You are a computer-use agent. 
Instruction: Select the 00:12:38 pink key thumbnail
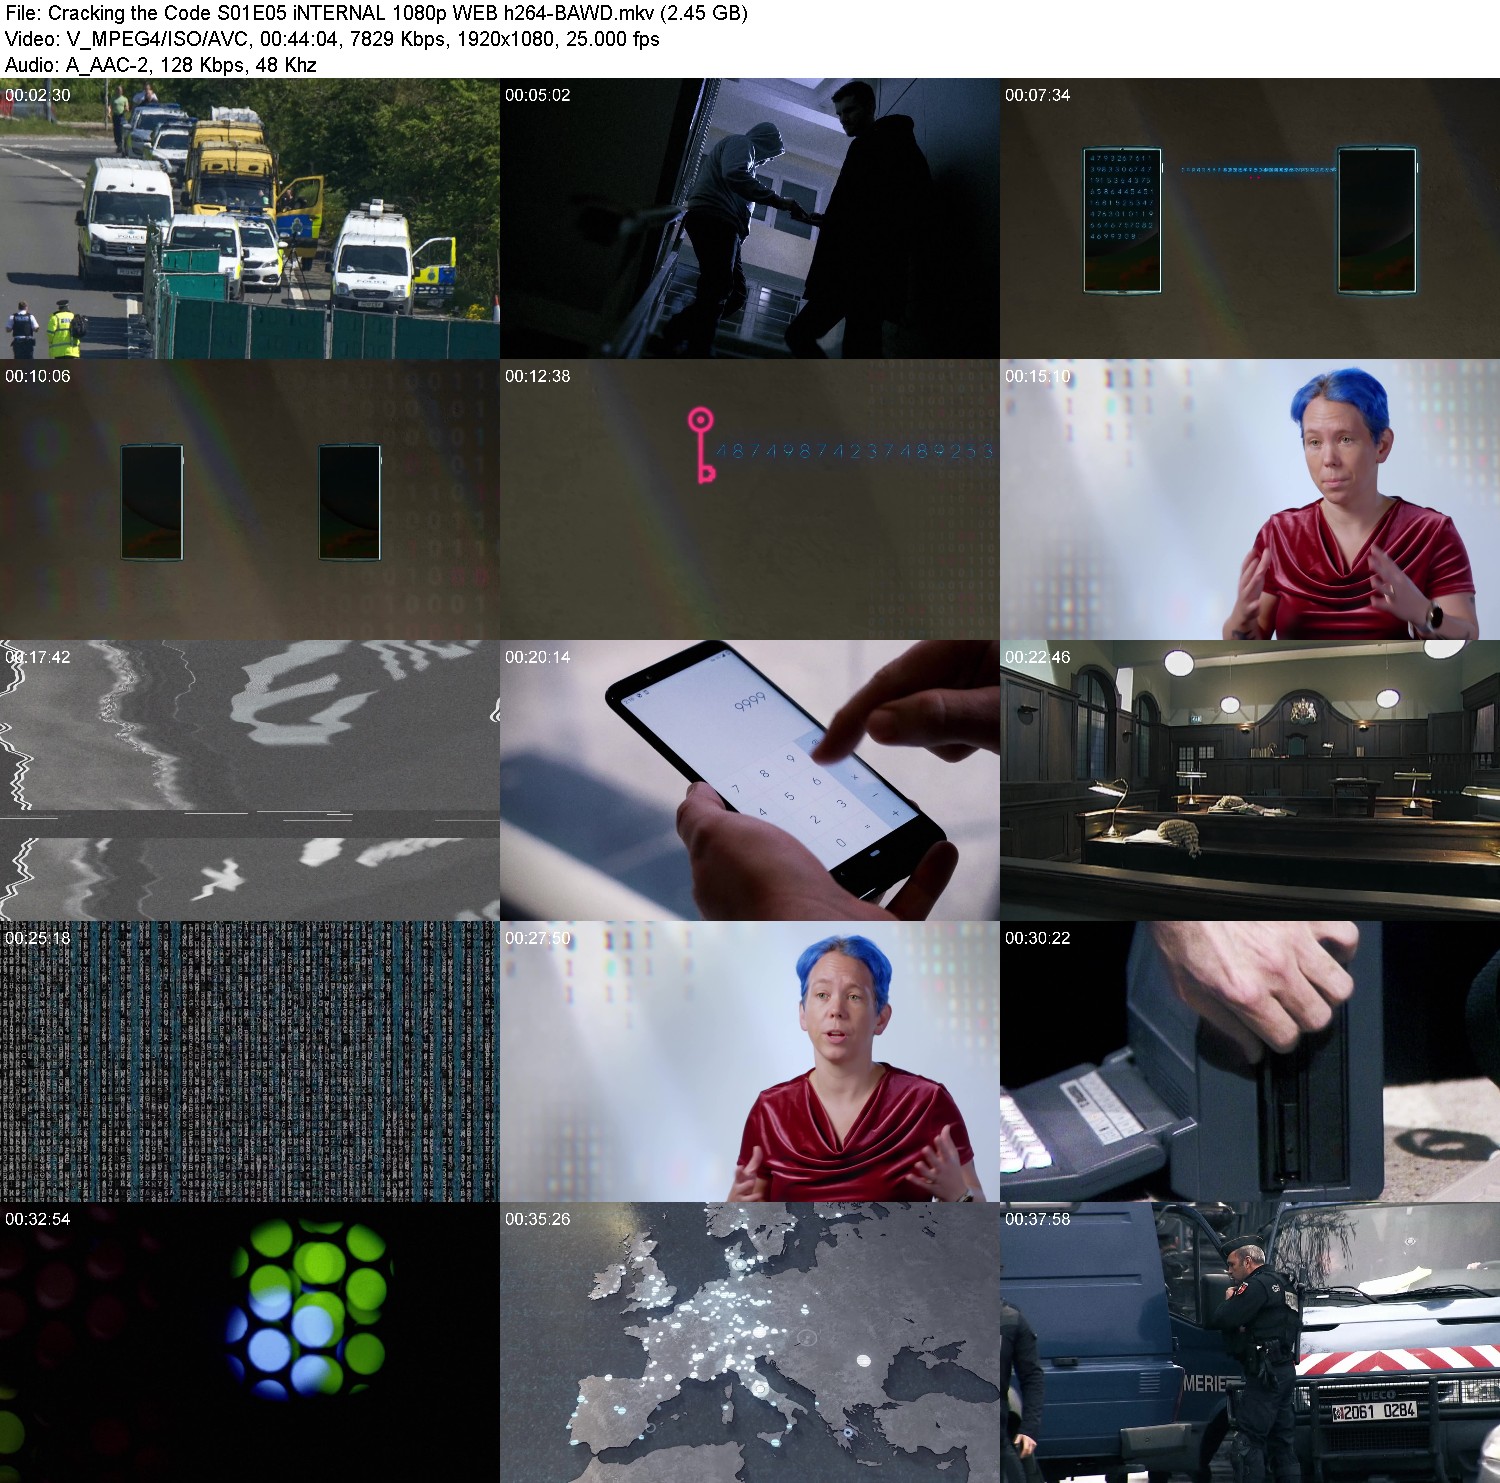[750, 500]
